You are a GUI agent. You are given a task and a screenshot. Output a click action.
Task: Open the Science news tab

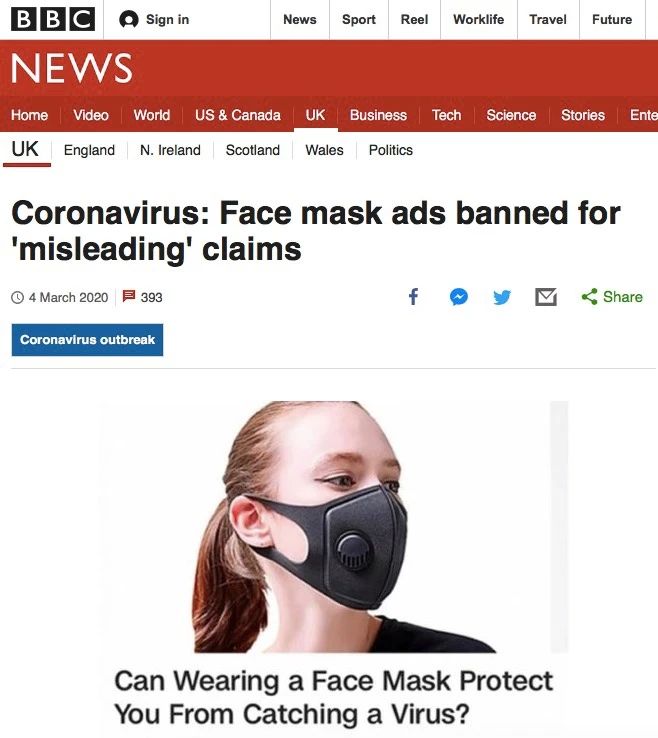511,115
